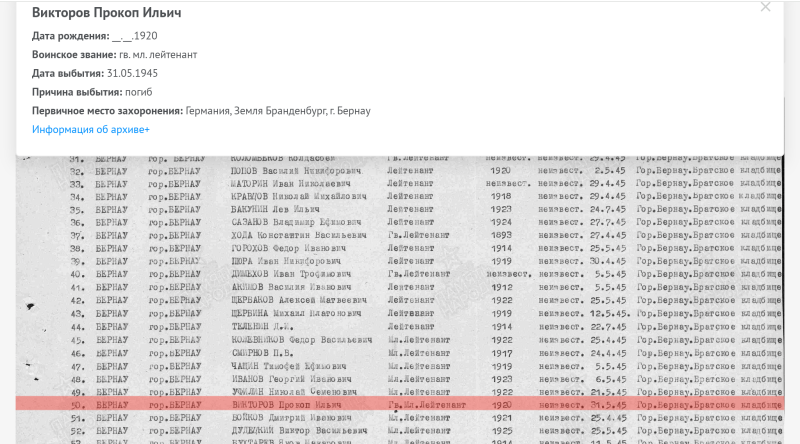Click the Дата выбытия value 31.05.1945

point(135,73)
